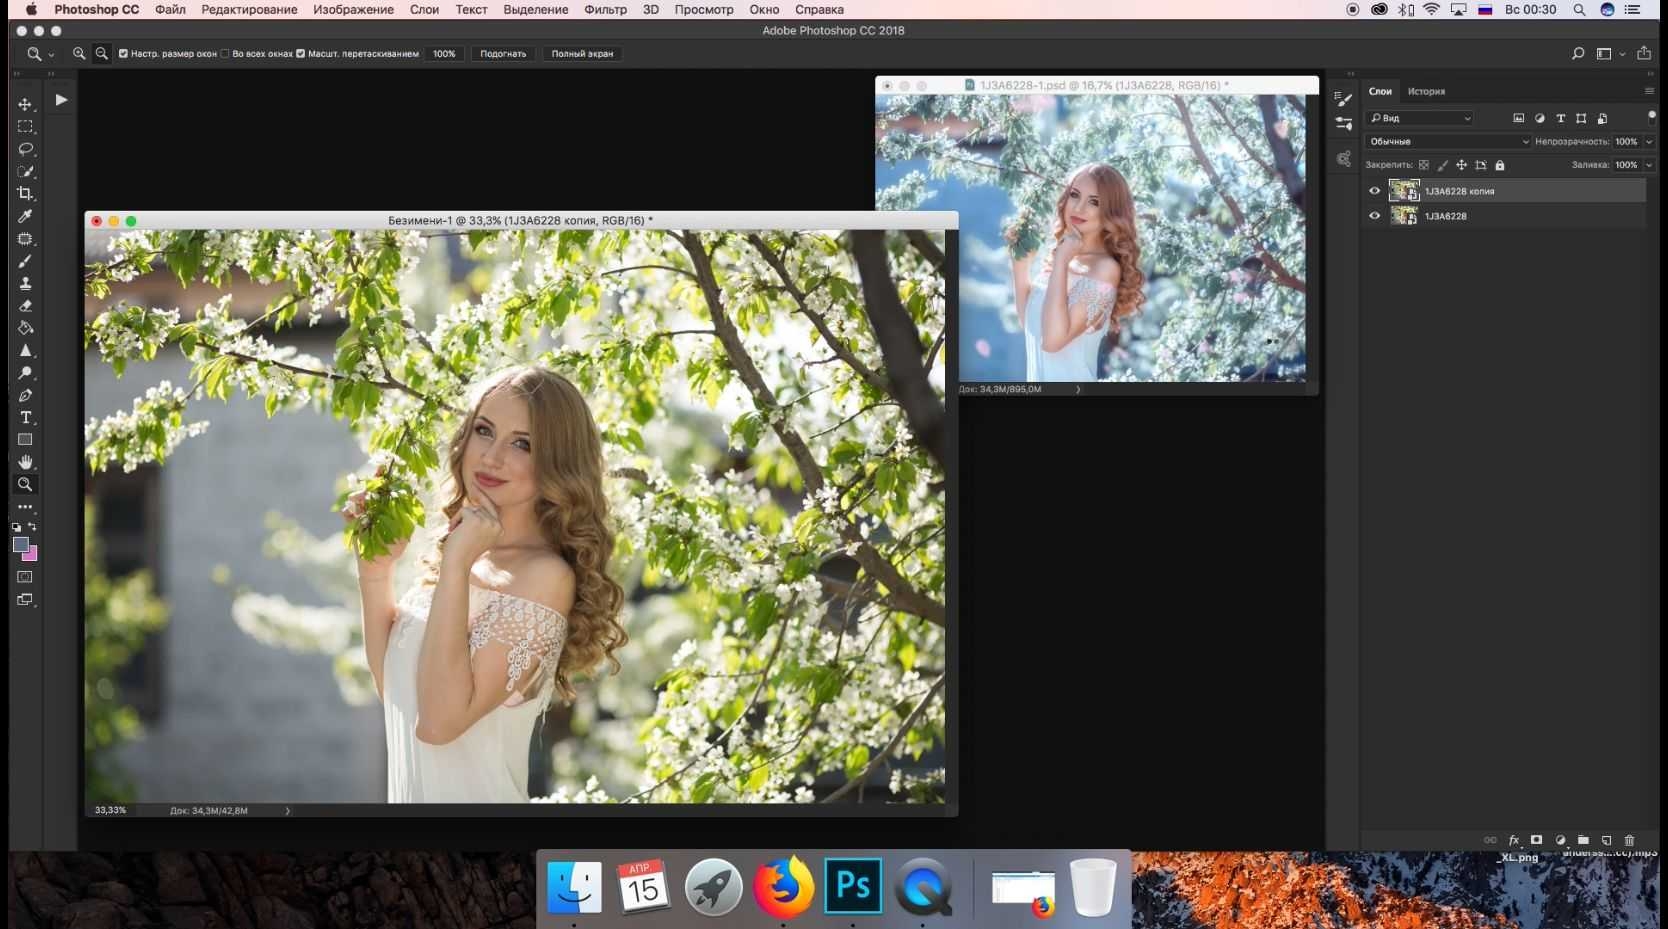Image resolution: width=1668 pixels, height=929 pixels.
Task: Open Firefox from the Dock
Action: (783, 887)
